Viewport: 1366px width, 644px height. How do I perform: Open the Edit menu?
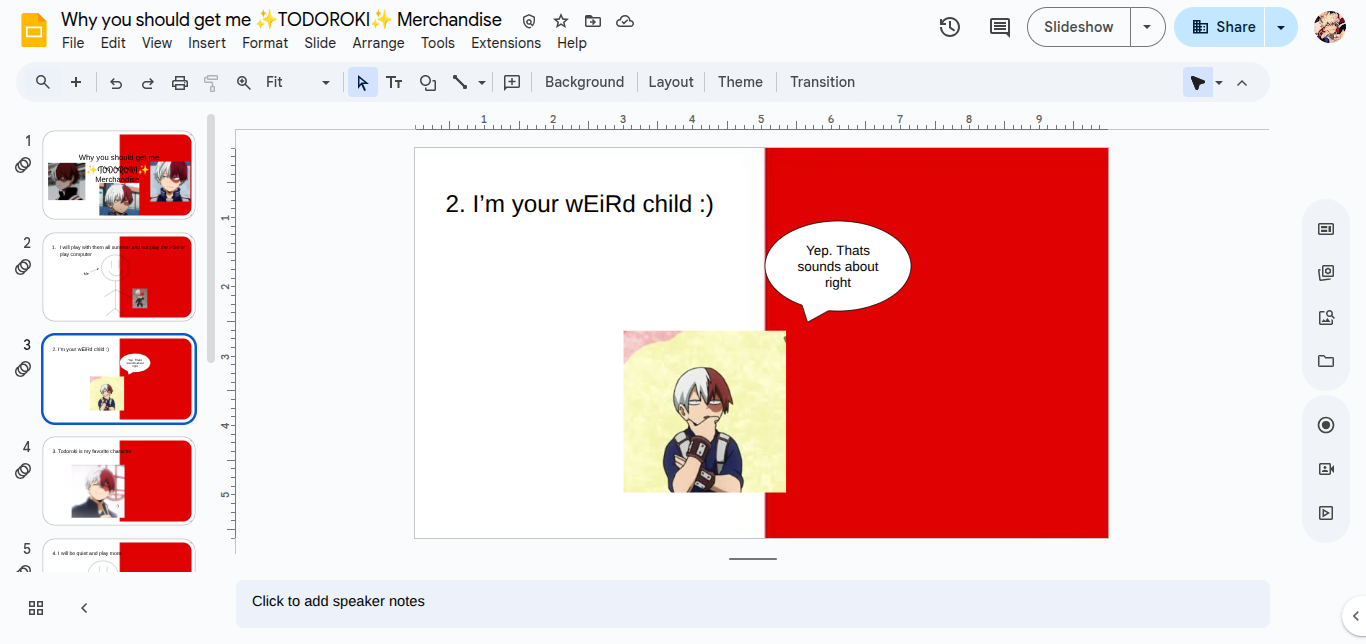(113, 43)
